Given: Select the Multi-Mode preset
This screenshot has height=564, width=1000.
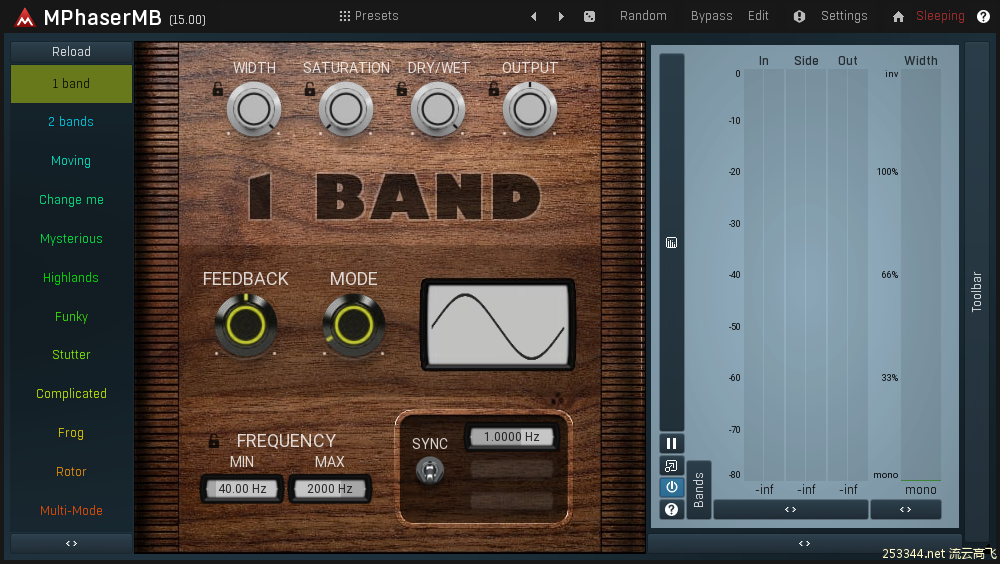Looking at the screenshot, I should click(71, 510).
